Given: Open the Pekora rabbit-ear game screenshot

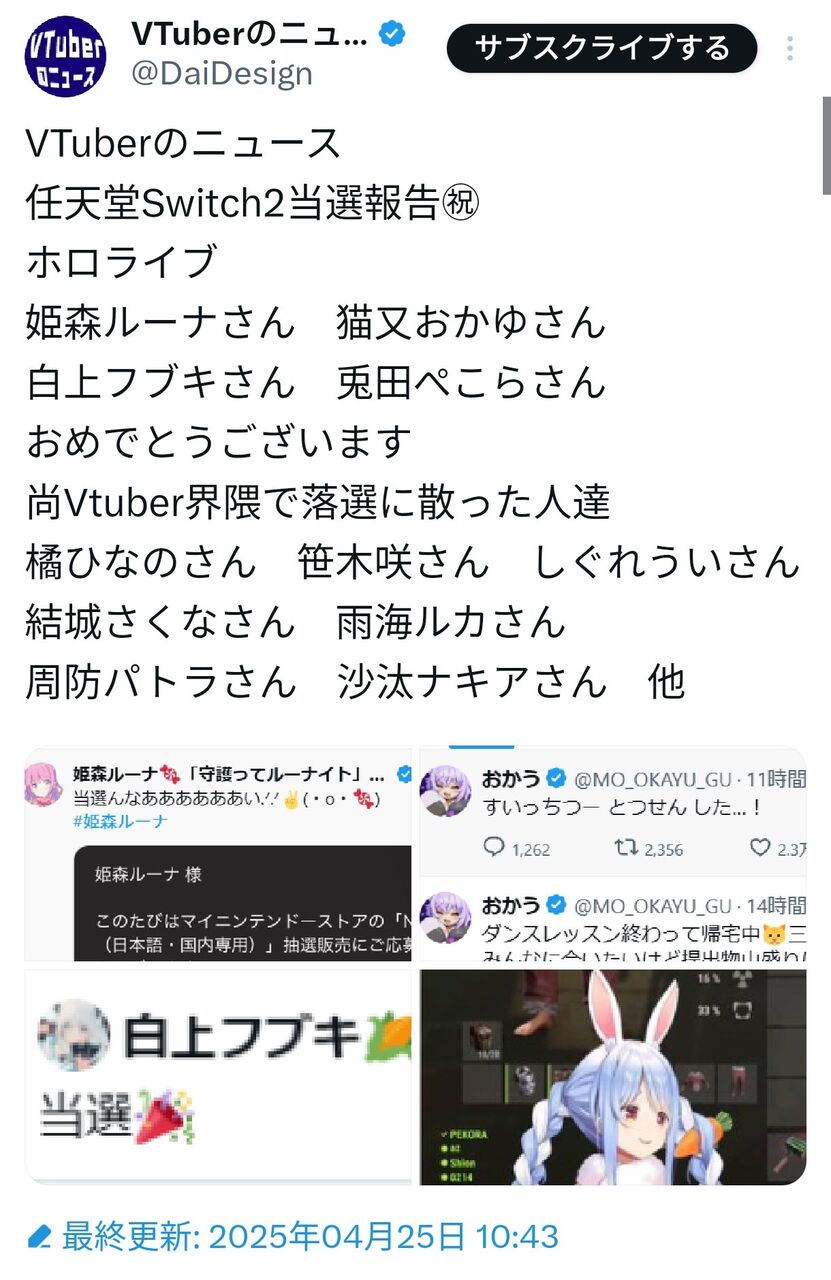Looking at the screenshot, I should click(x=613, y=1077).
